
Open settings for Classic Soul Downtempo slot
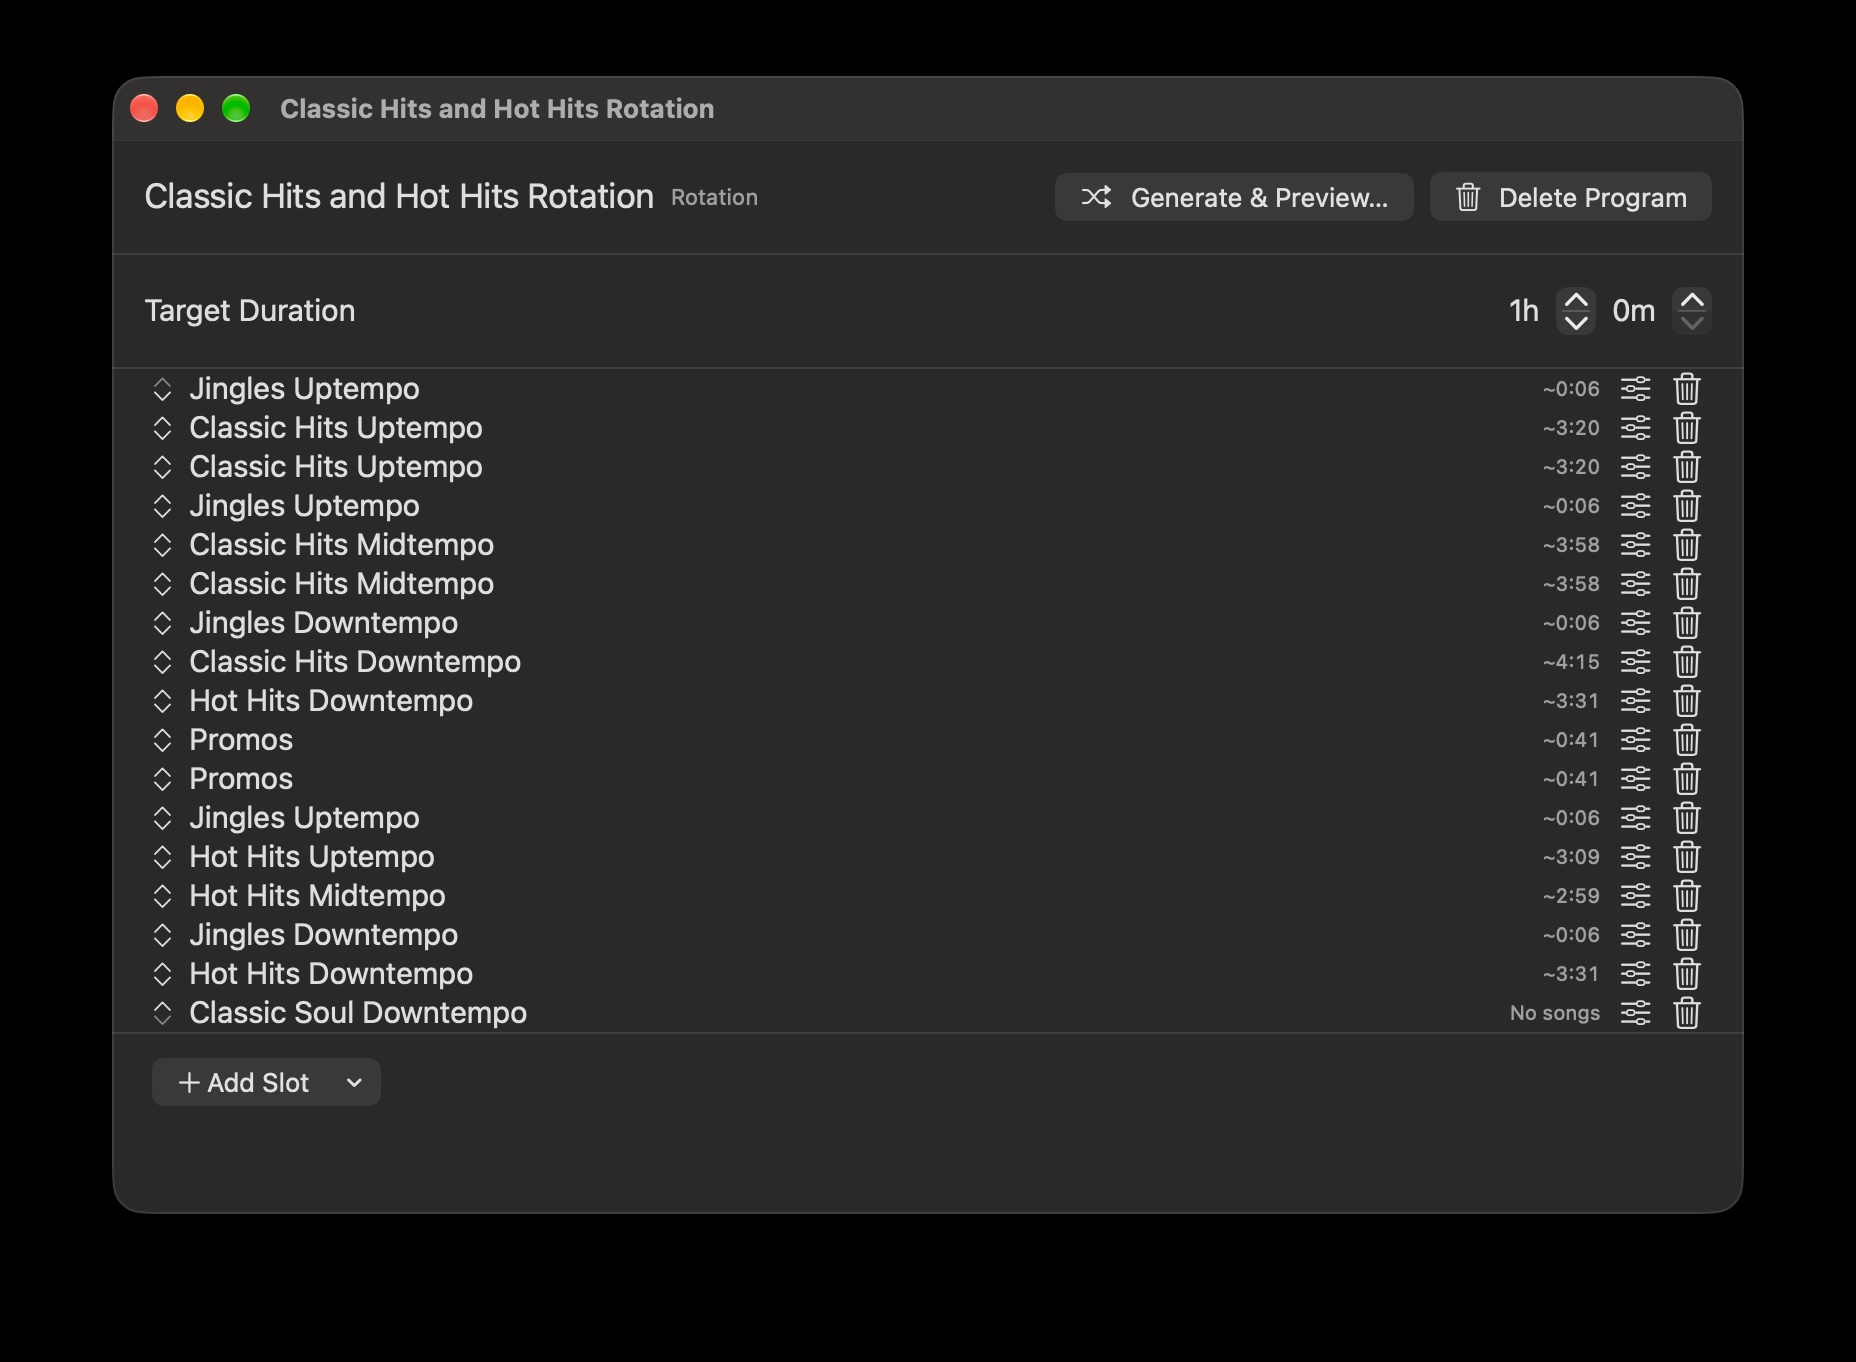(1635, 1013)
